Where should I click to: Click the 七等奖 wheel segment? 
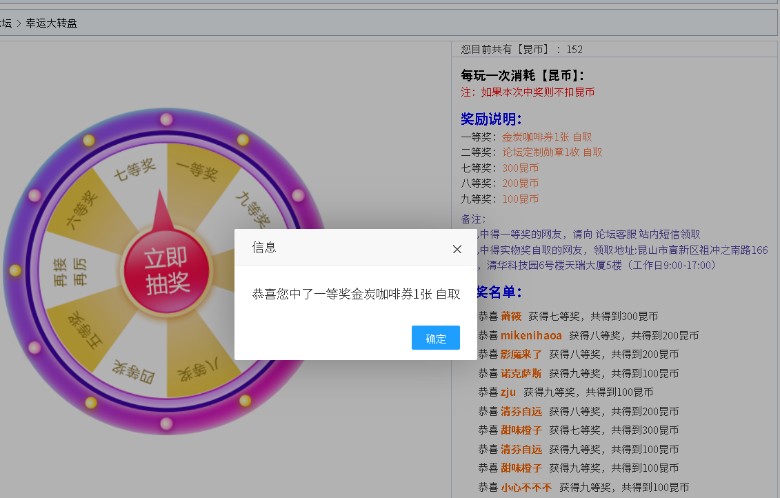(133, 173)
